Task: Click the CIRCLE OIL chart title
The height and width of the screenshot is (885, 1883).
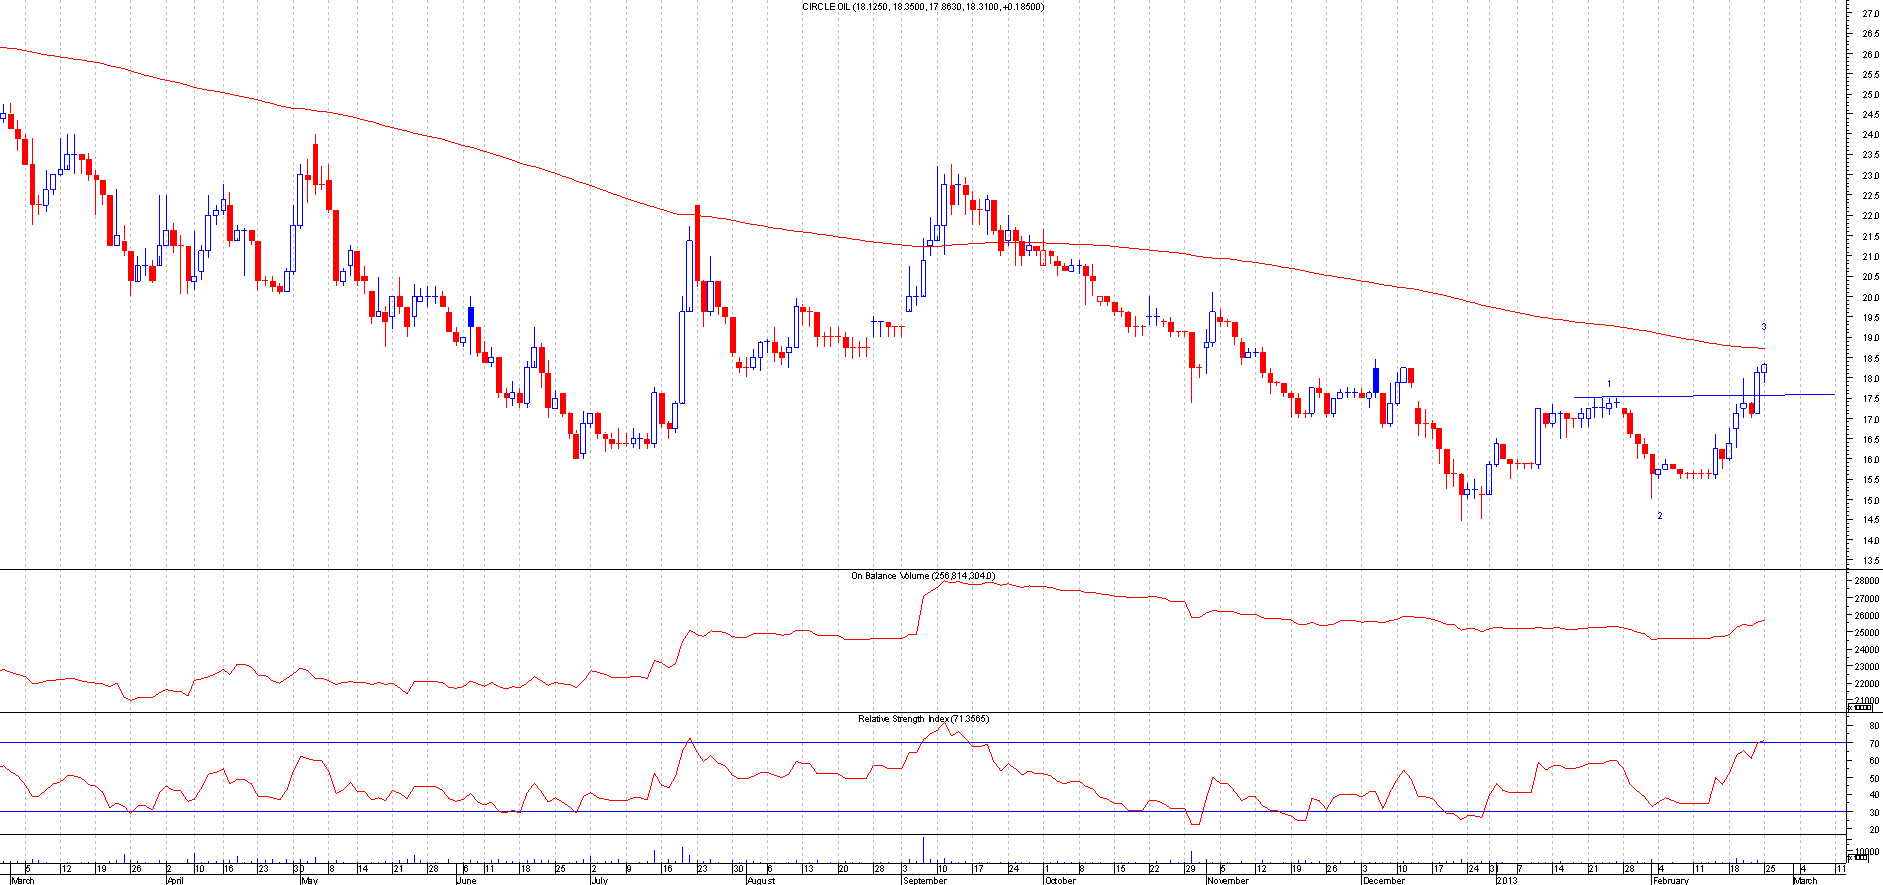Action: pos(923,7)
